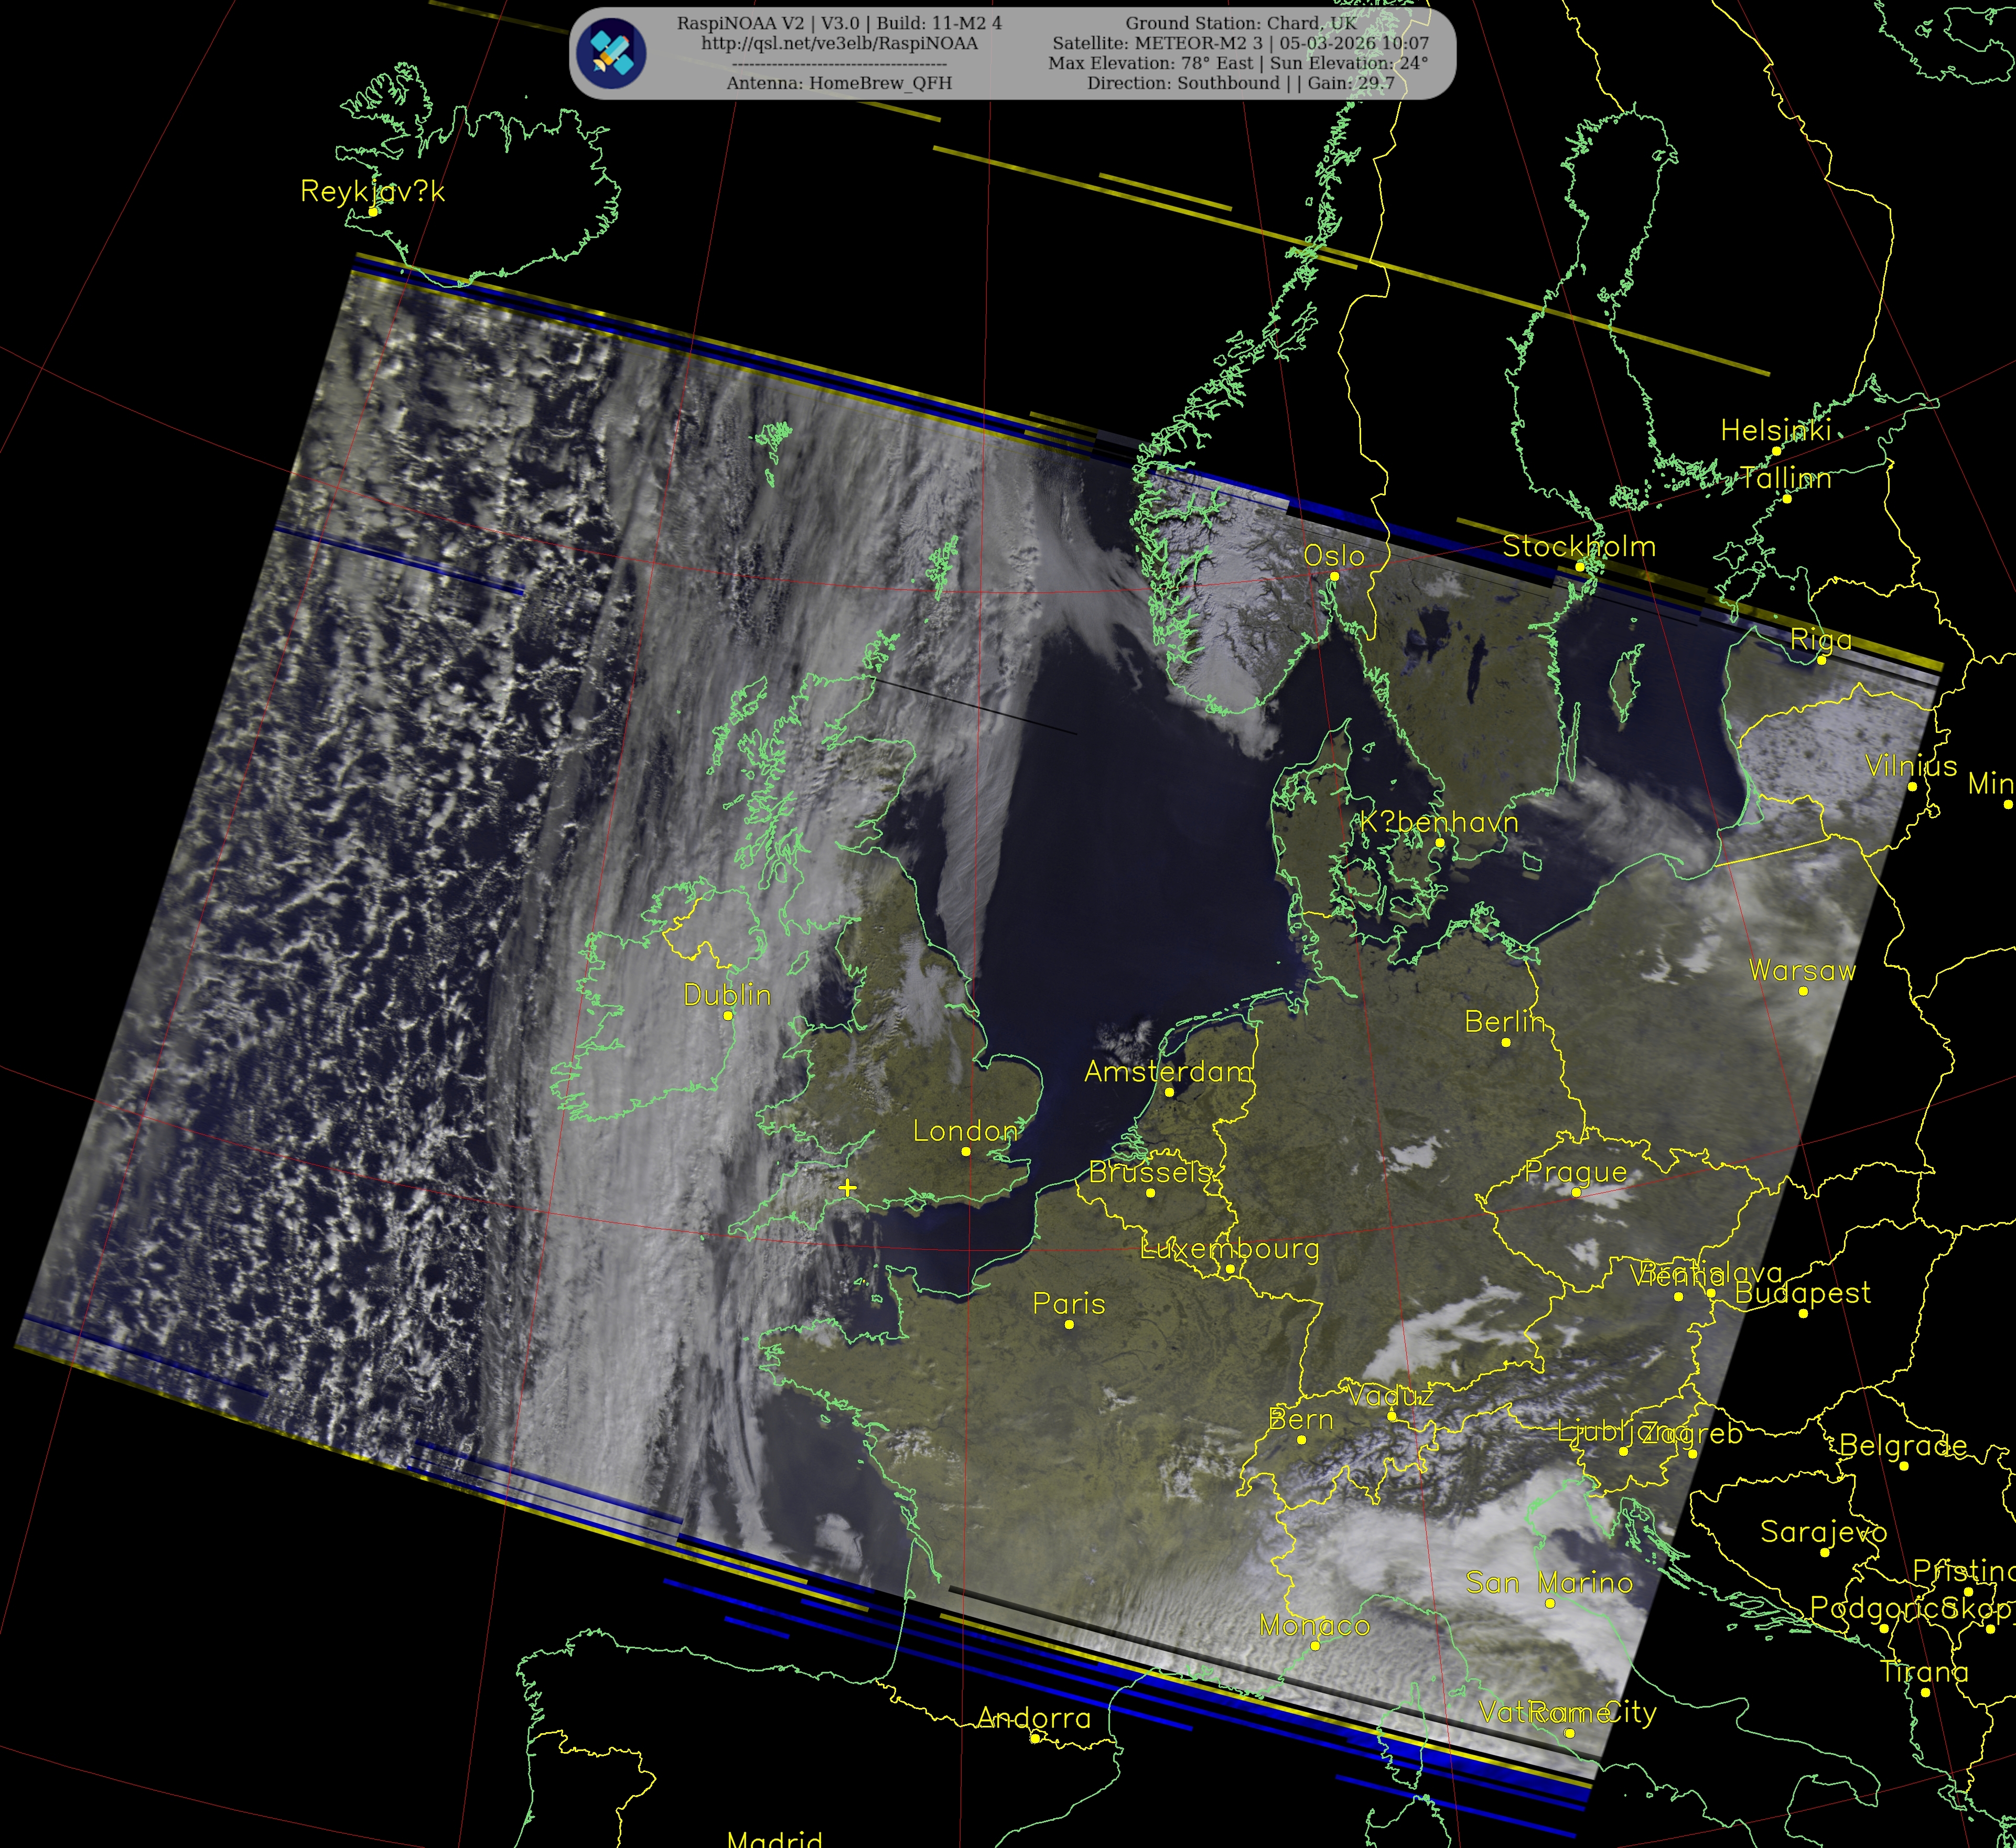This screenshot has height=1848, width=2016.
Task: Click the yellow ground station cross marker
Action: click(847, 1187)
